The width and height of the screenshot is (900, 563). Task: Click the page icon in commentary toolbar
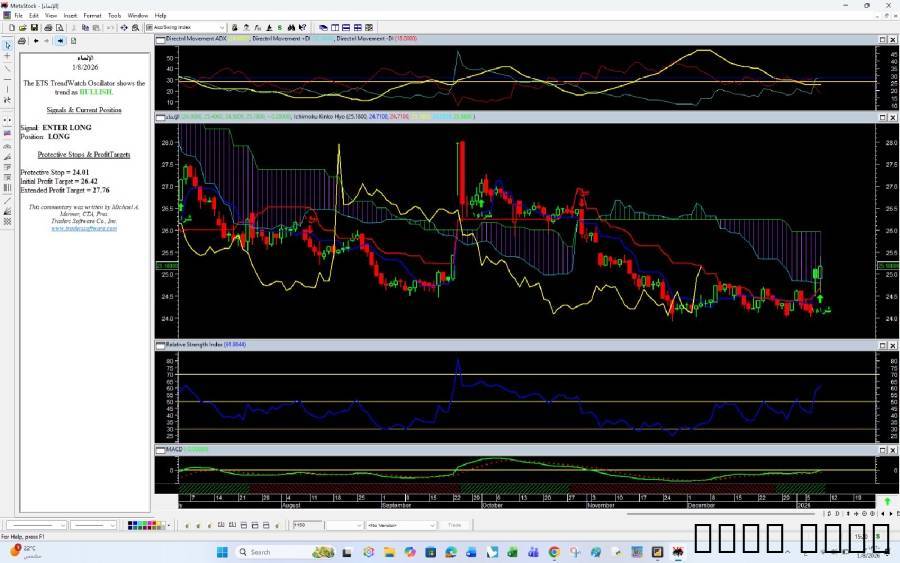tap(73, 41)
